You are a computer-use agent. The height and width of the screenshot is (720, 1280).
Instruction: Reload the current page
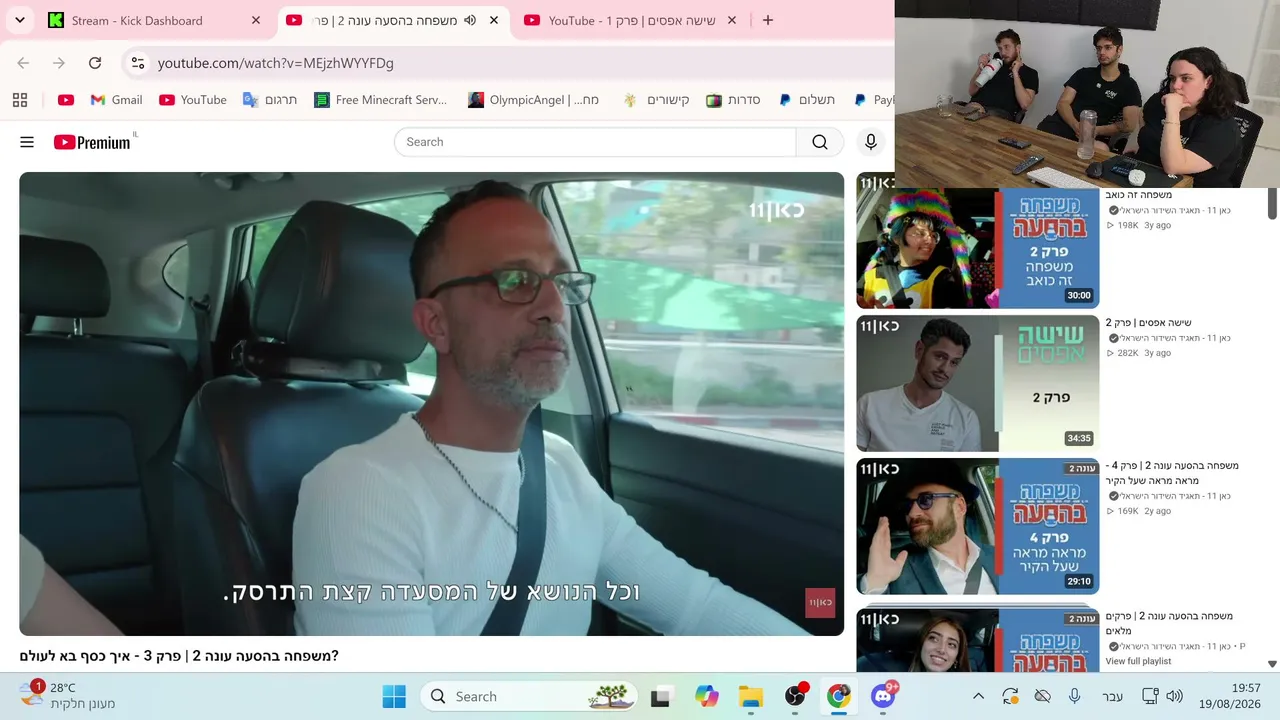95,63
